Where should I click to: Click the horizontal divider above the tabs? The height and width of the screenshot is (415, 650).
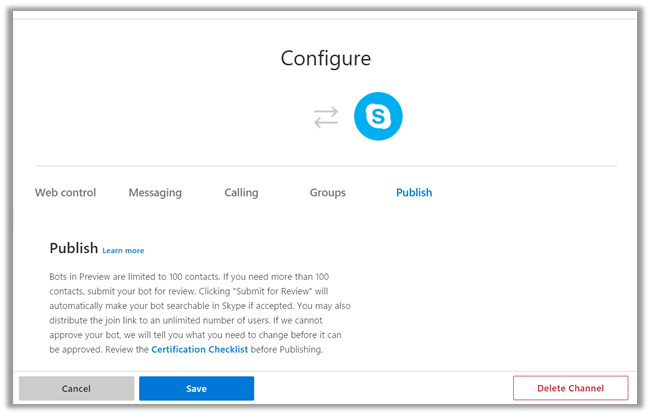coord(325,166)
